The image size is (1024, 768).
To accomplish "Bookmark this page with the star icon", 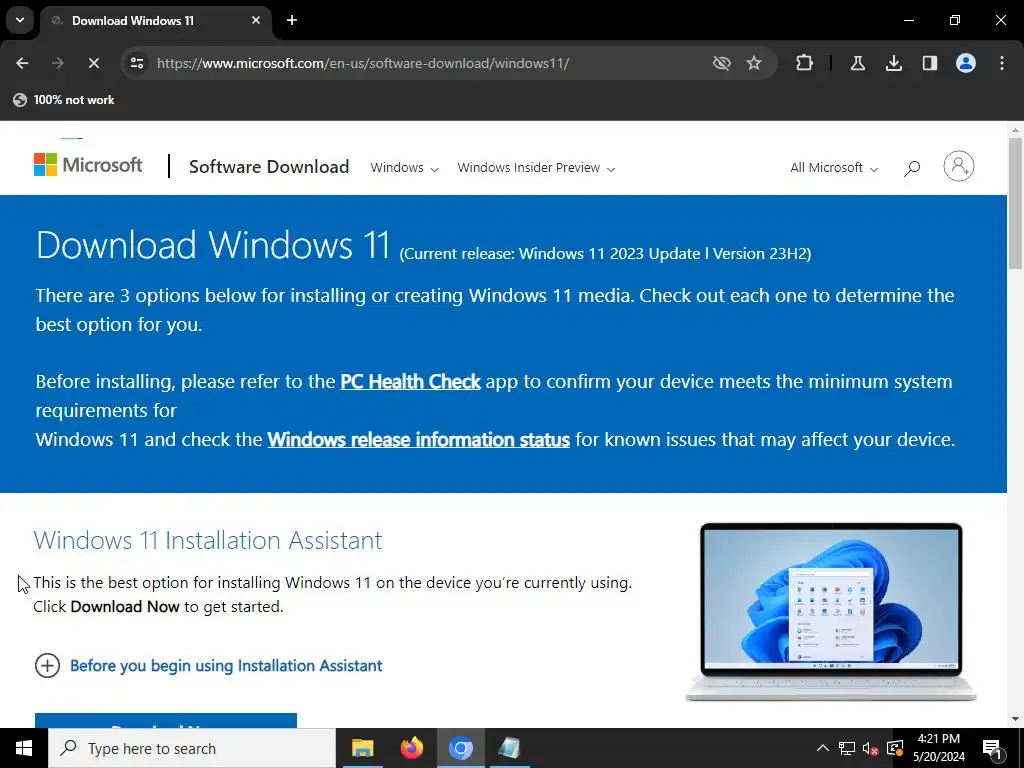I will click(x=754, y=63).
